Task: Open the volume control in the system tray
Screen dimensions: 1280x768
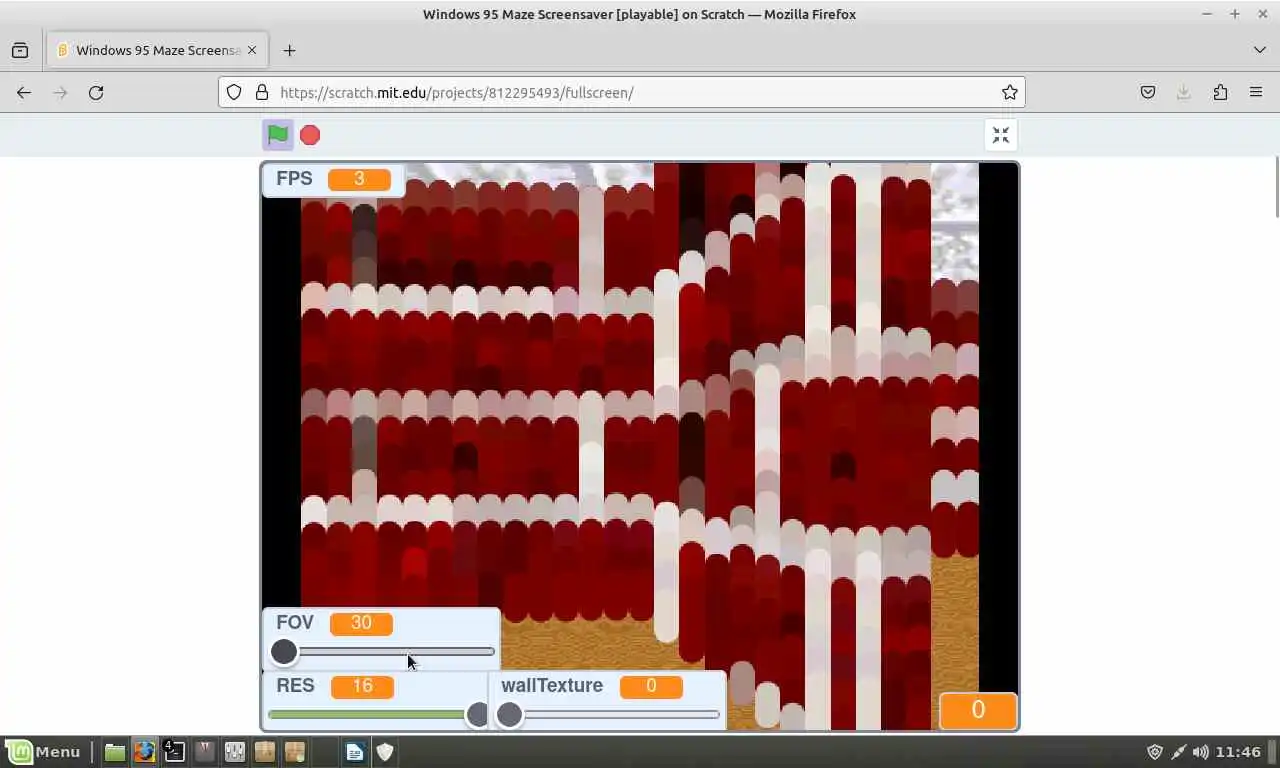Action: (x=1200, y=752)
